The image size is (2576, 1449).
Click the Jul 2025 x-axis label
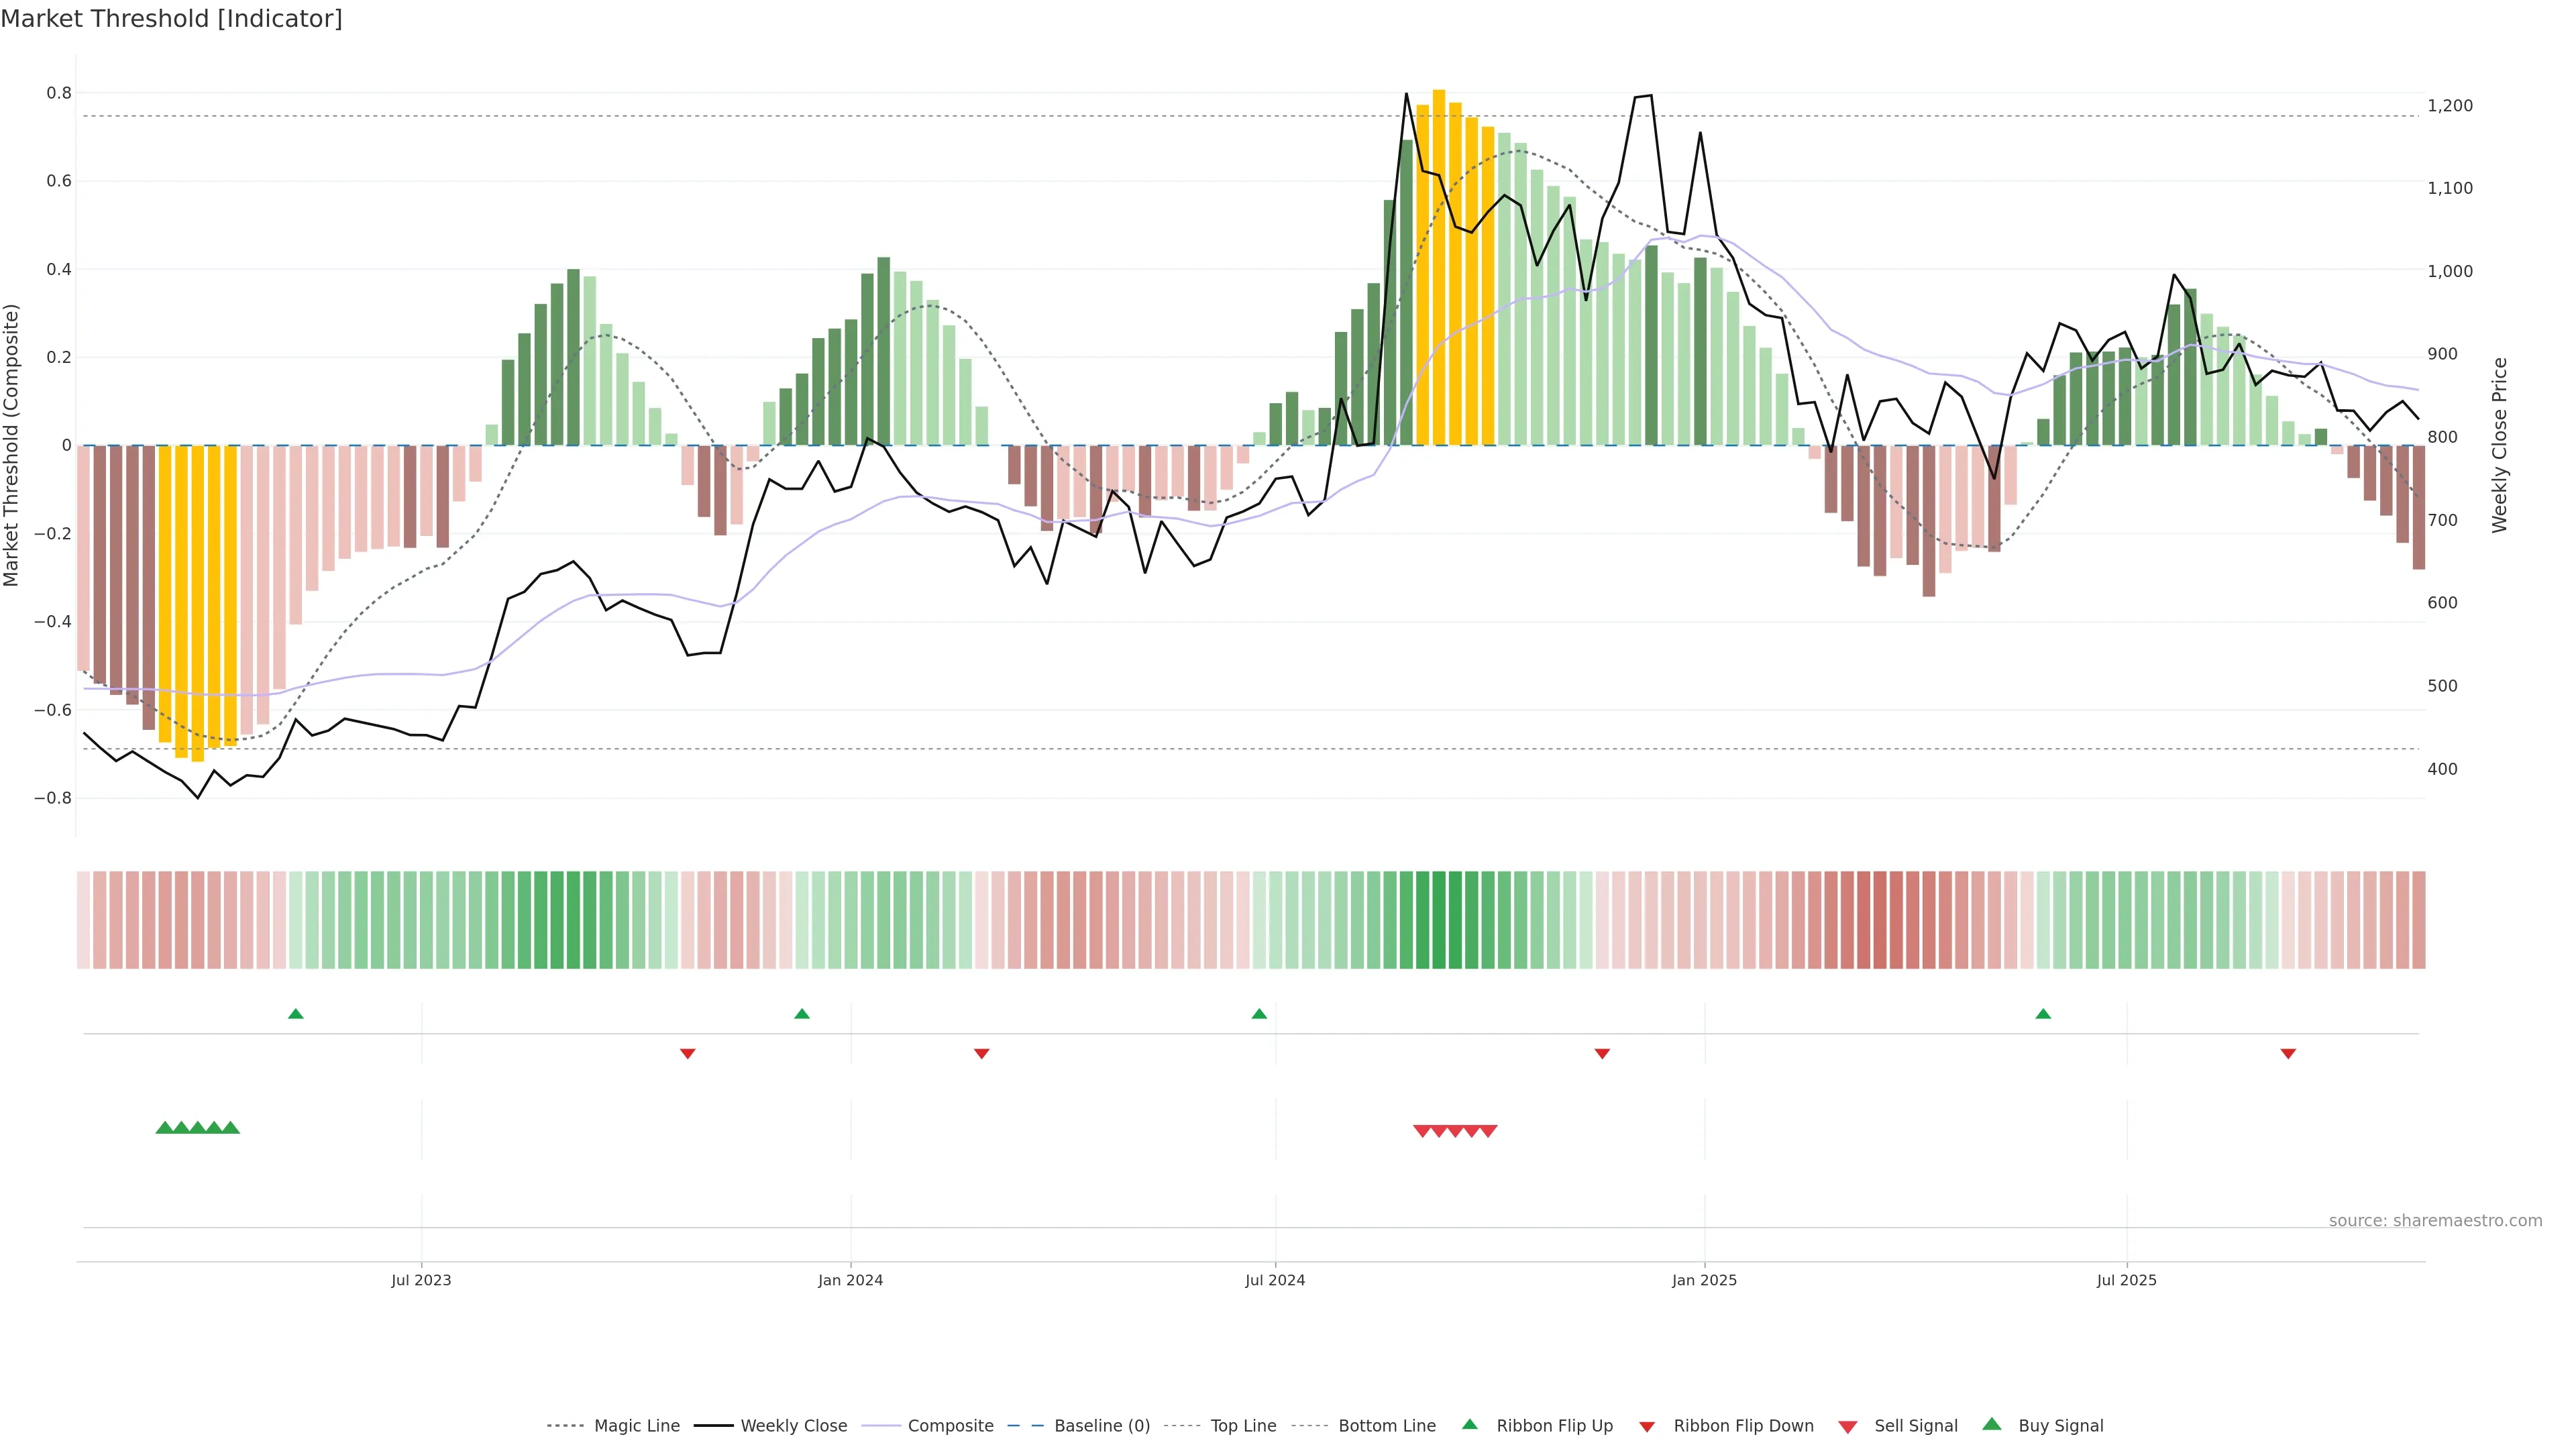[2126, 1280]
